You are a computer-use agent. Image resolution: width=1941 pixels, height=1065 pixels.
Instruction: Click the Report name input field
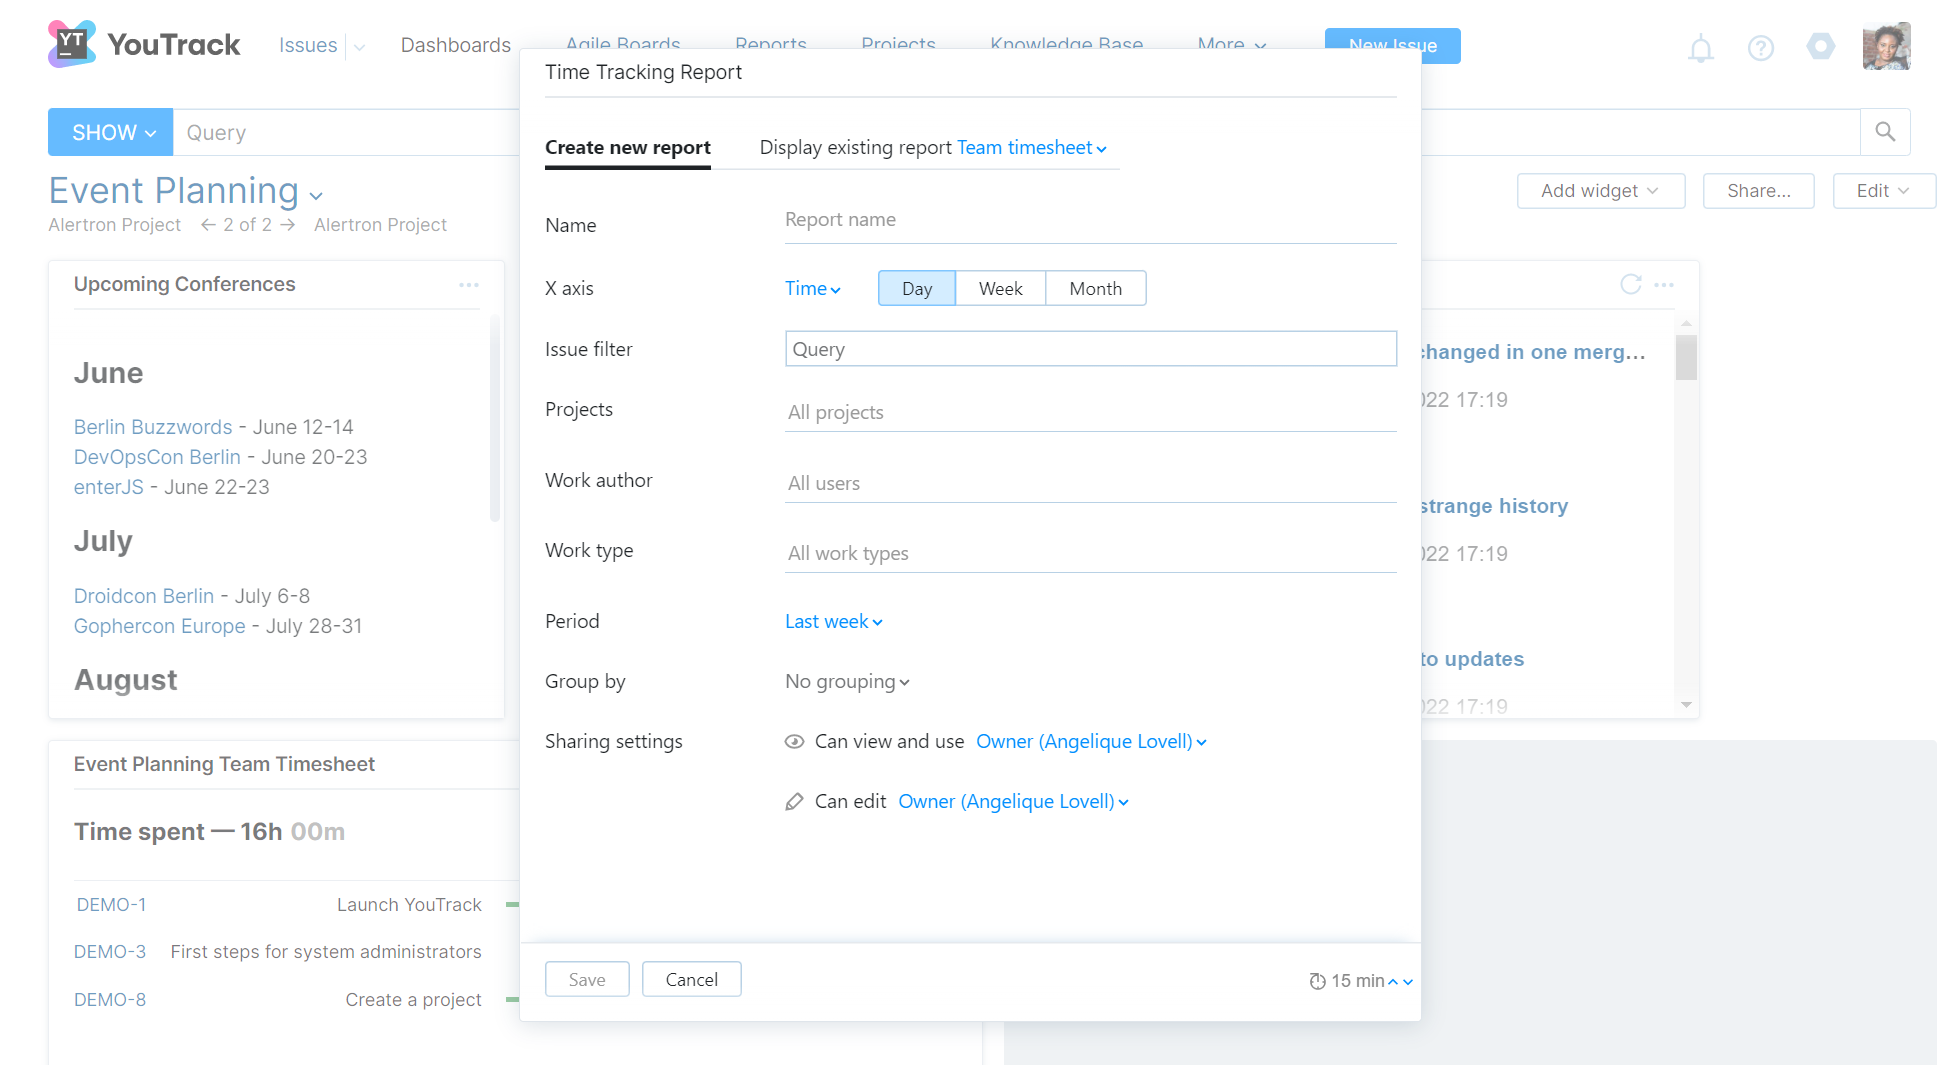click(x=1090, y=220)
